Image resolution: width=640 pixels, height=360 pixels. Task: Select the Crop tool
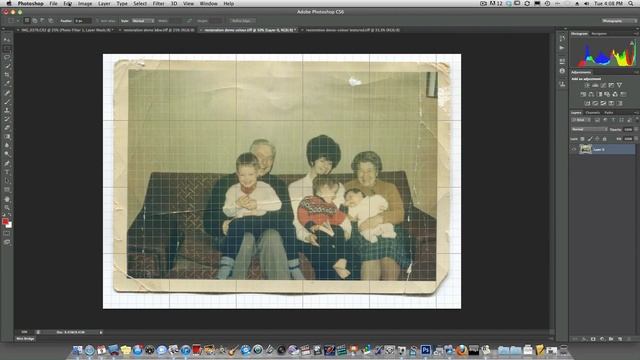tap(7, 75)
